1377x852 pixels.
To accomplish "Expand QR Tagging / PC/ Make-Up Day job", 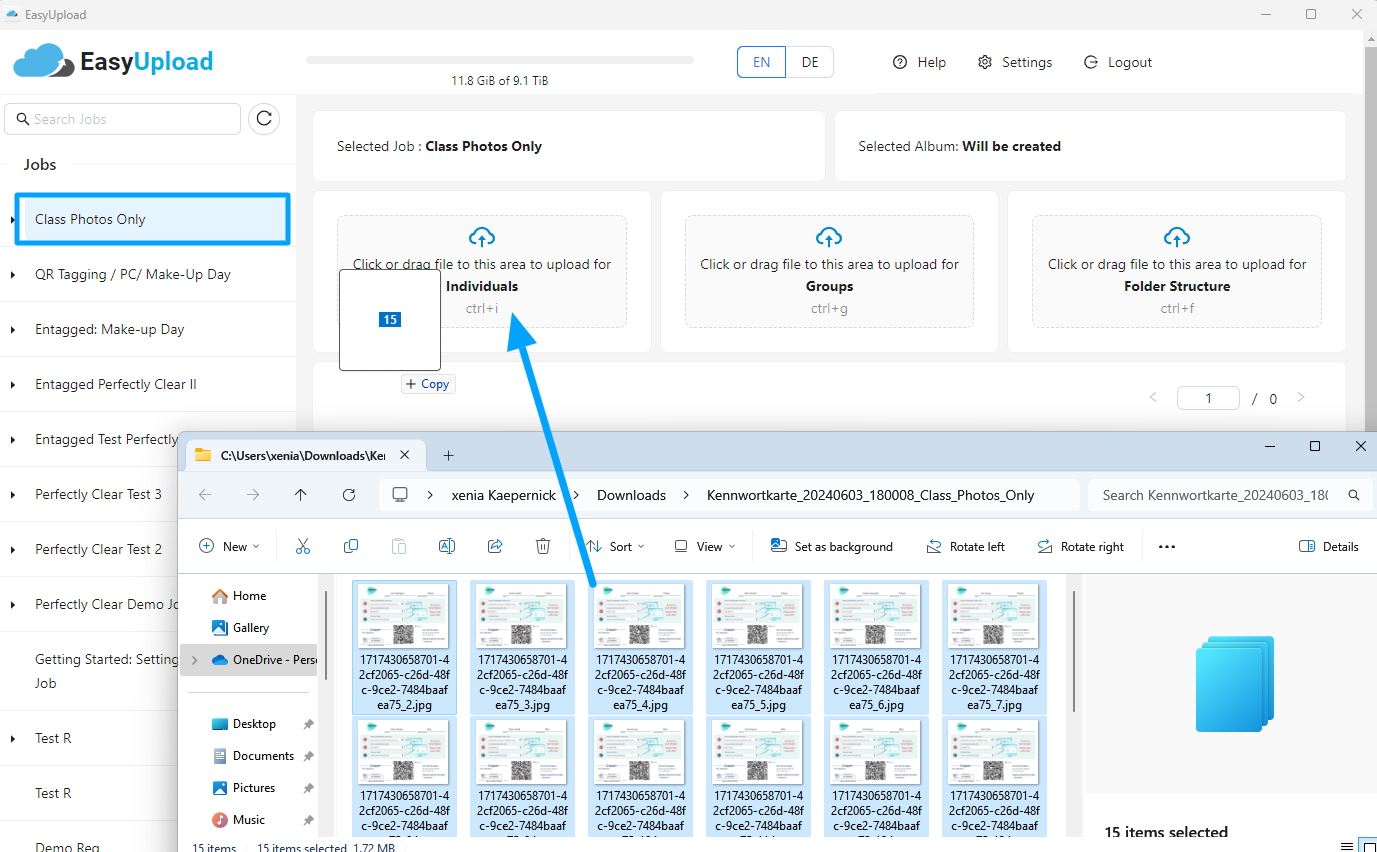I will click(11, 275).
